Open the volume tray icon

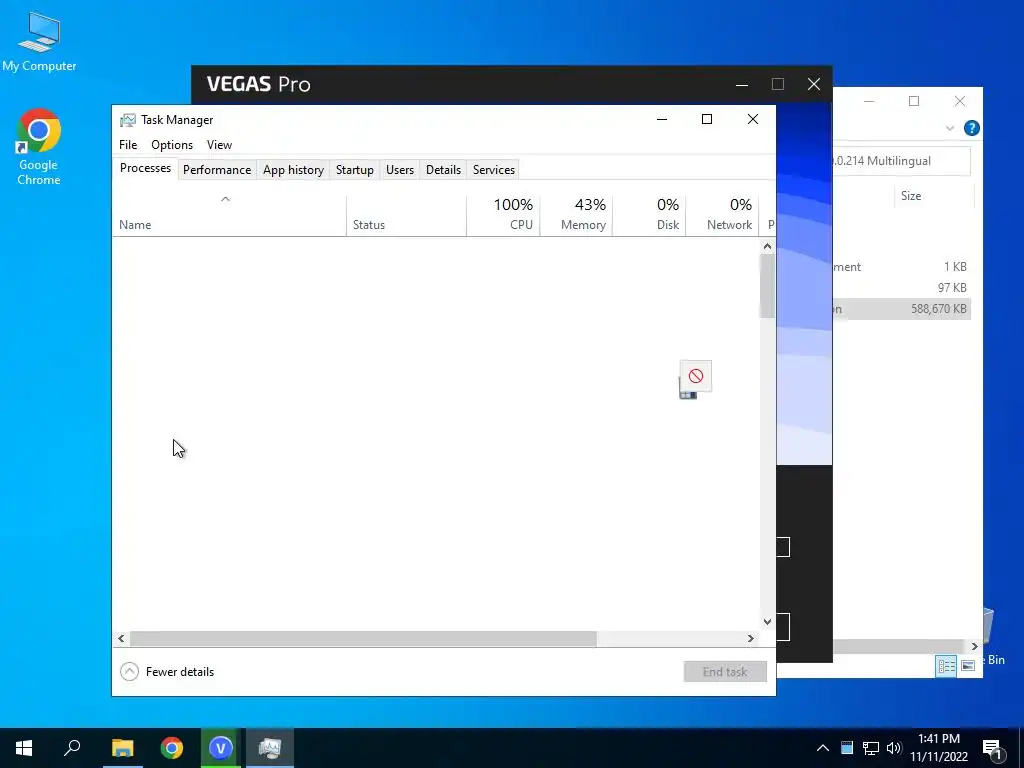tap(894, 748)
